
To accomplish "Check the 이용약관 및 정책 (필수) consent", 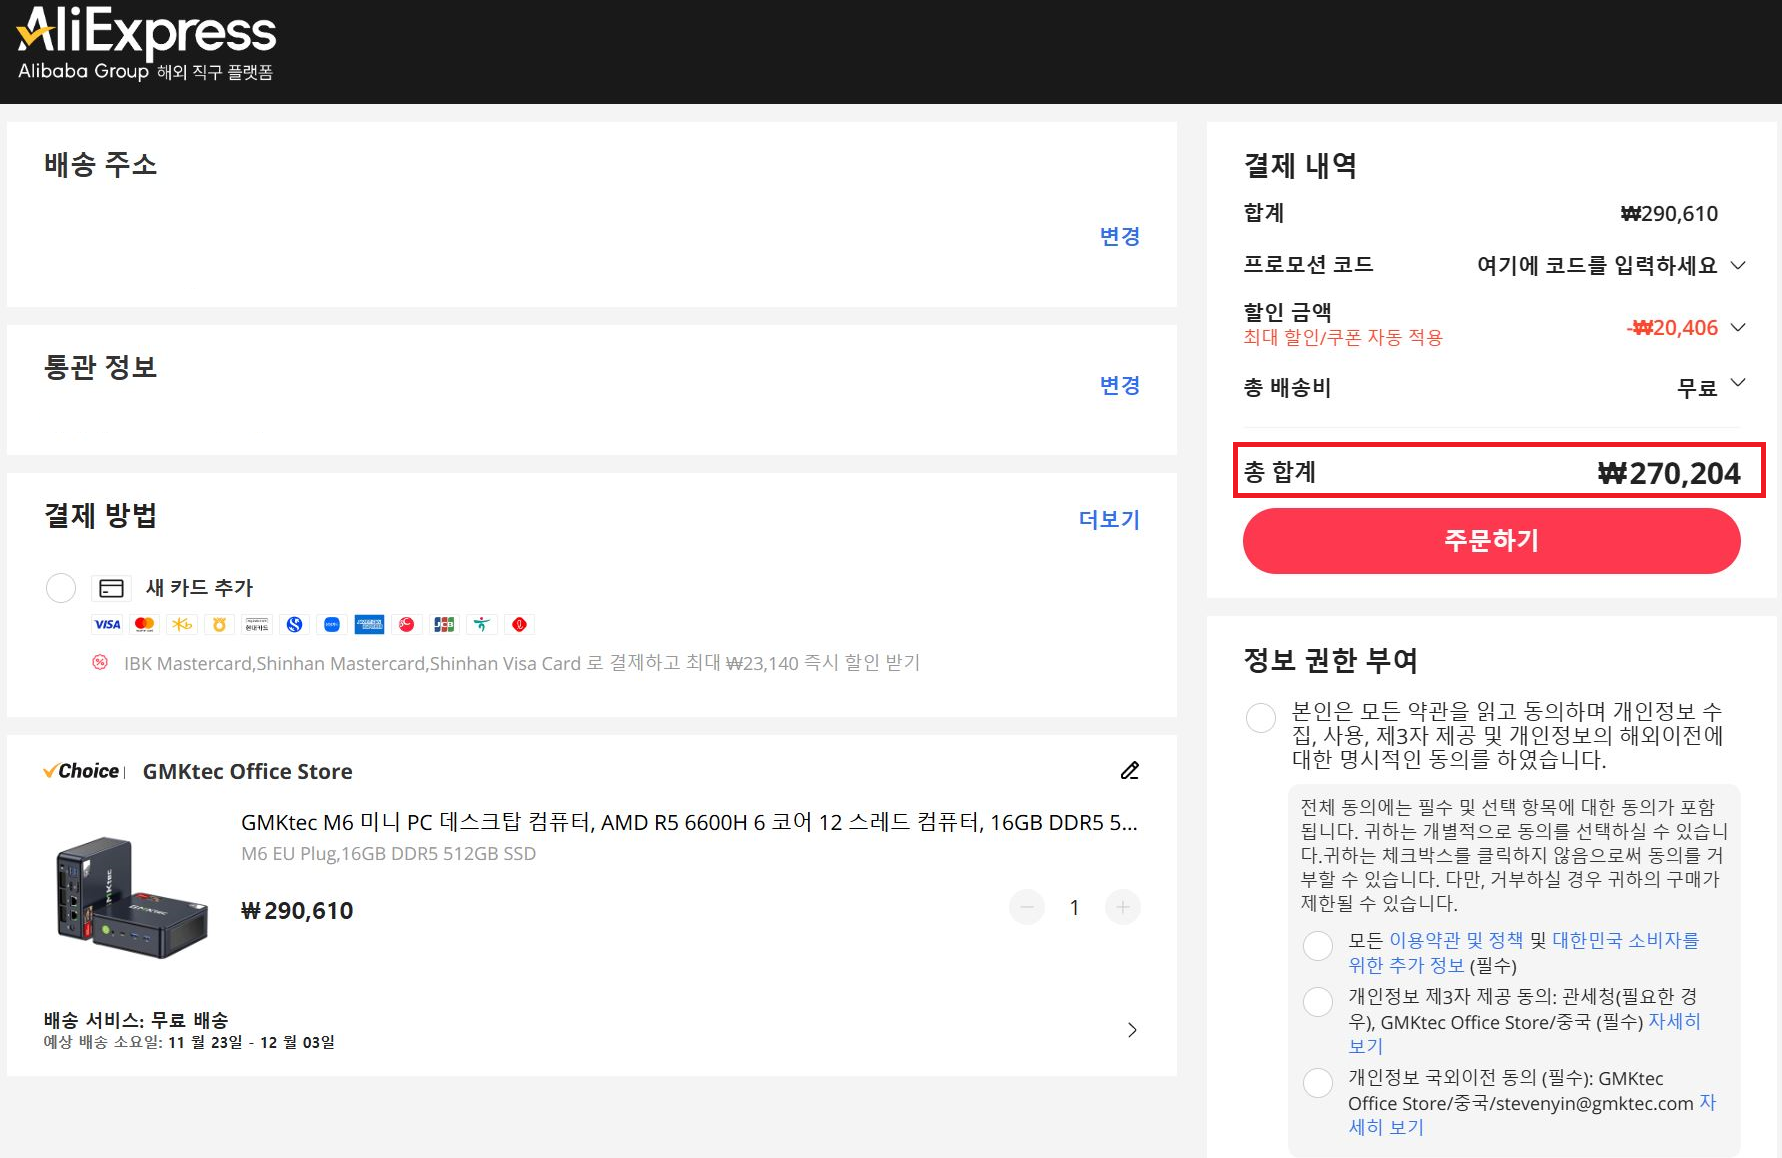I will 1318,946.
